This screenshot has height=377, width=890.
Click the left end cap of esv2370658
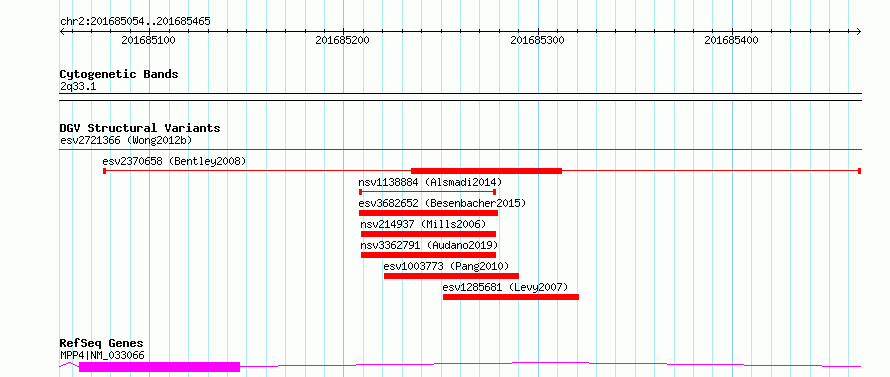(104, 171)
